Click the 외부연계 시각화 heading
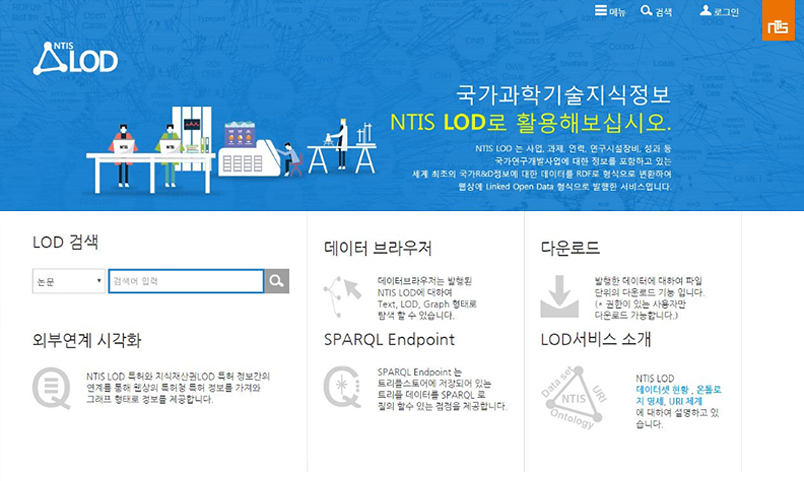This screenshot has height=481, width=804. (87, 340)
